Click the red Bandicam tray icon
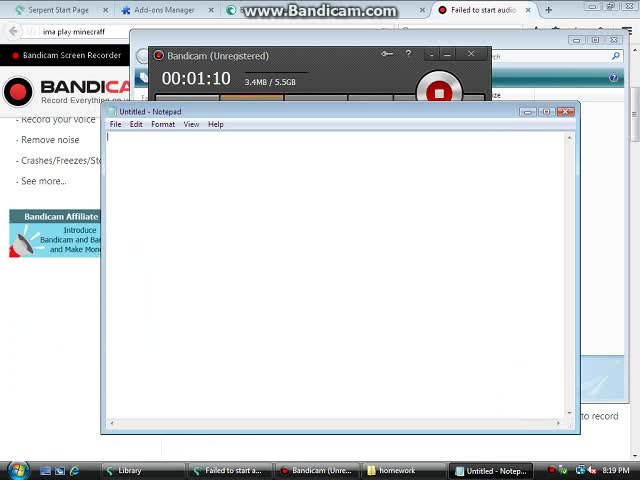The width and height of the screenshot is (640, 480). (551, 470)
